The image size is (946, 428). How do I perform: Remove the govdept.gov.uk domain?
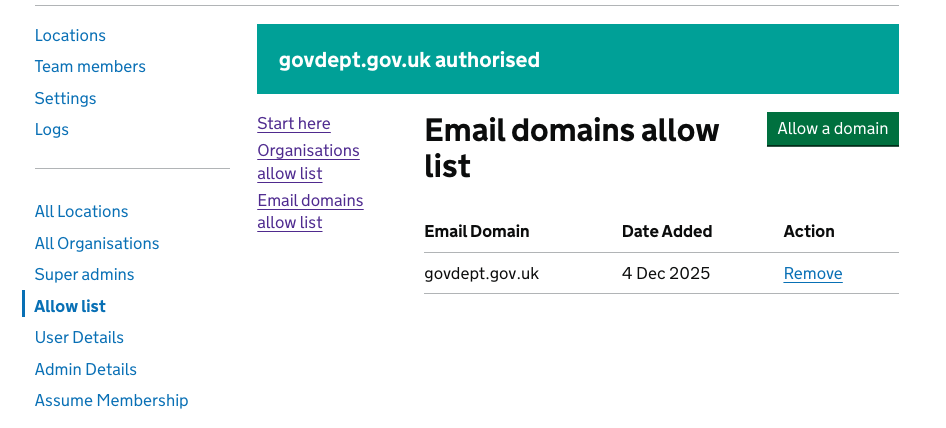[813, 273]
